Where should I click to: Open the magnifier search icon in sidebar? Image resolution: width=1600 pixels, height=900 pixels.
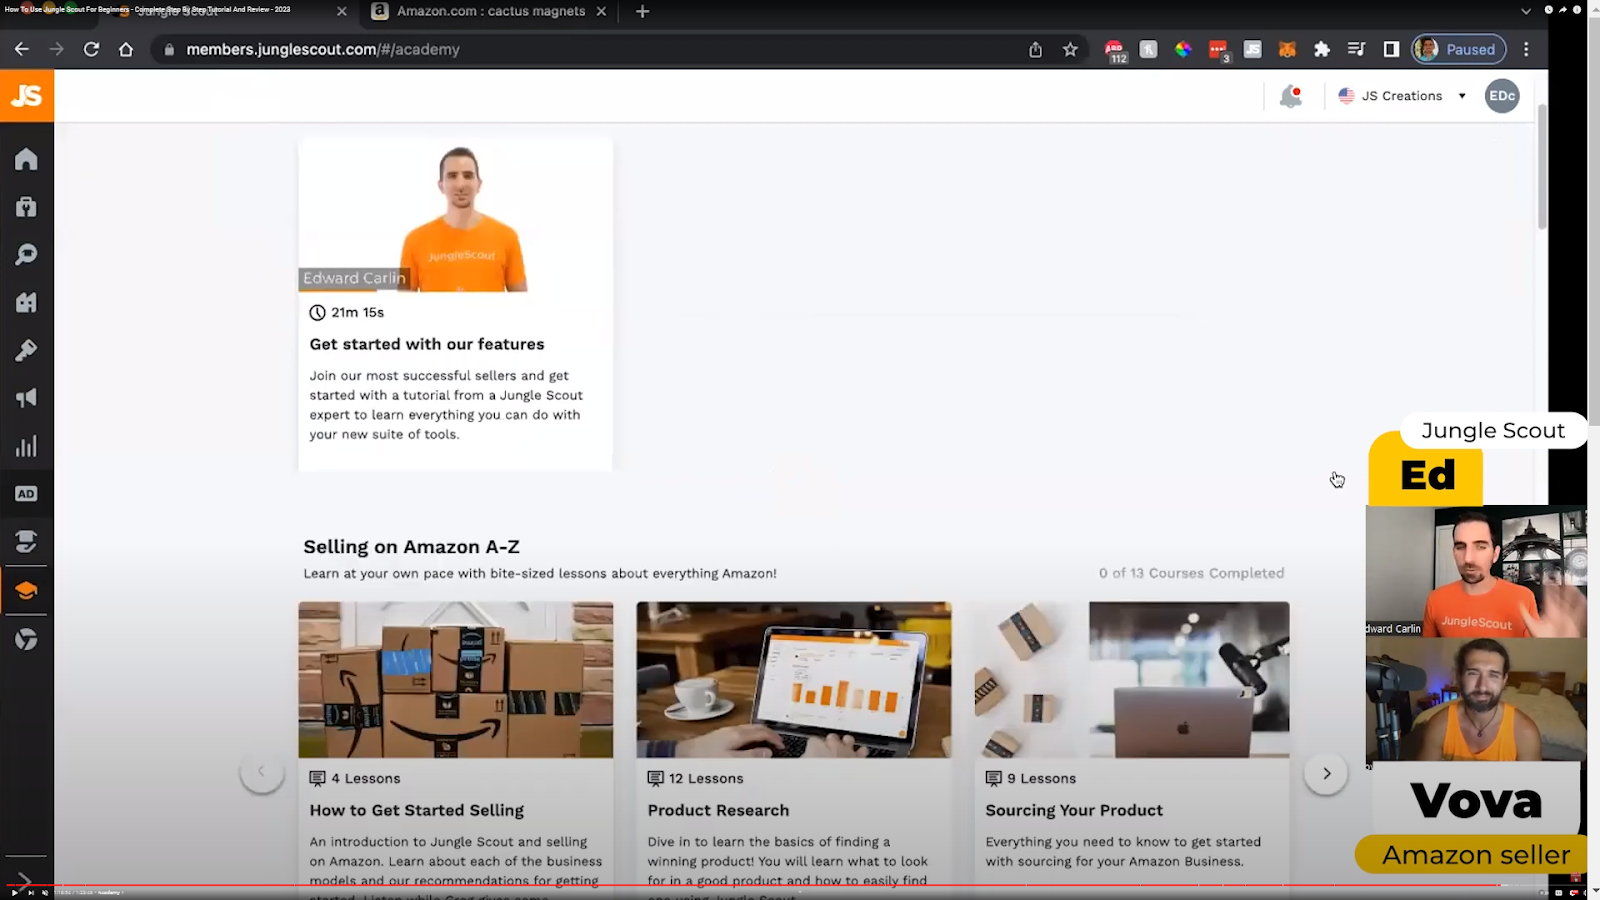(26, 255)
